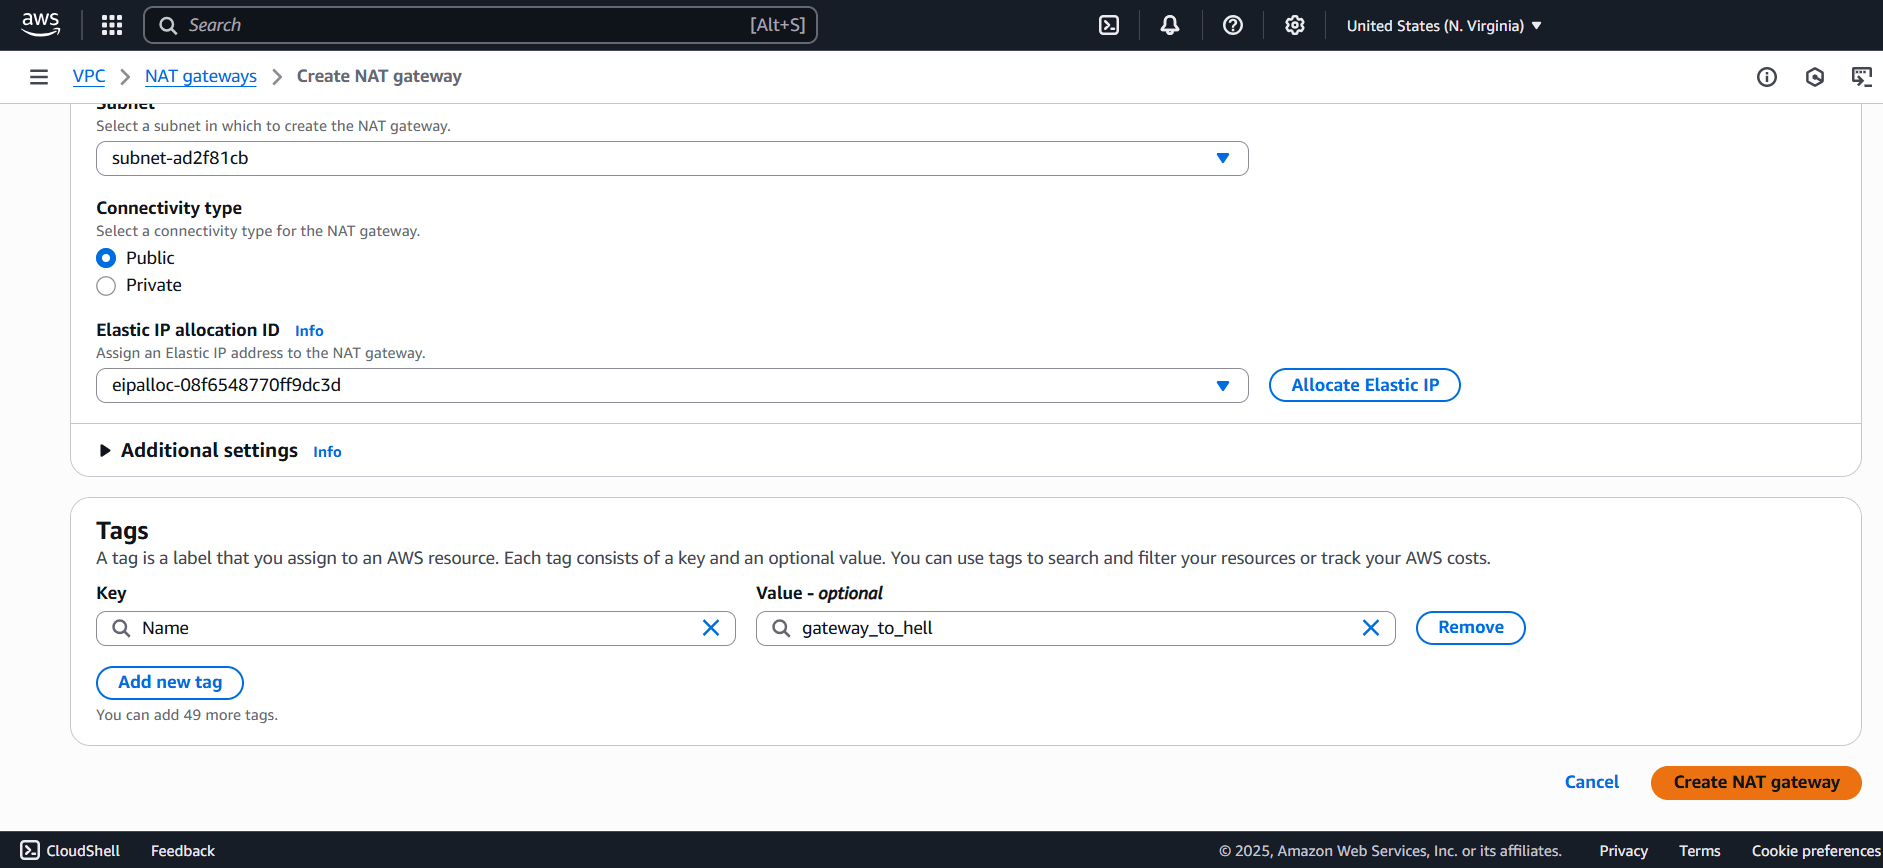This screenshot has width=1883, height=868.
Task: Open the subnet-ad2f81cb dropdown
Action: point(671,158)
